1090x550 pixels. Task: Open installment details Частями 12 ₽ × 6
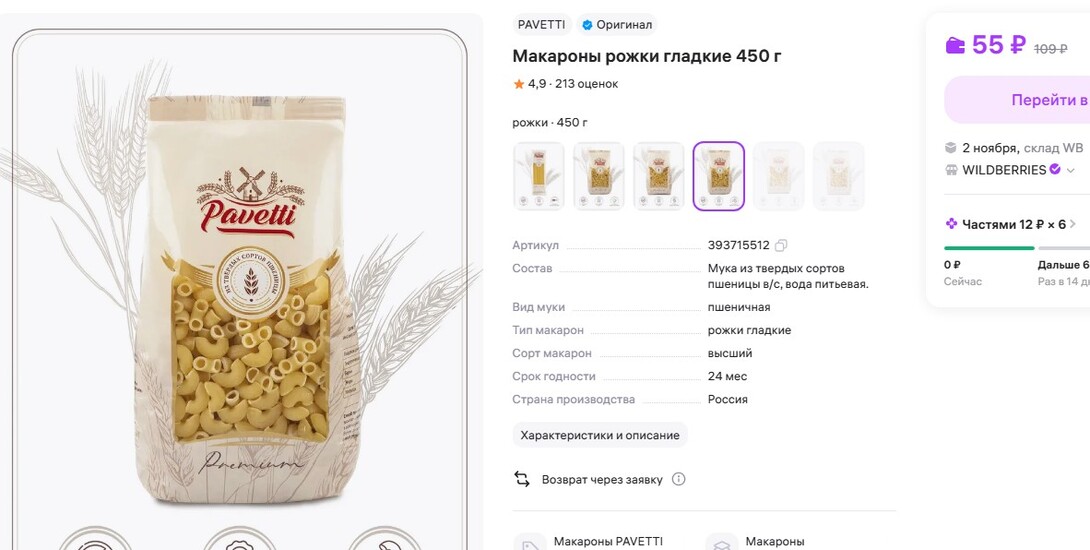coord(1011,224)
